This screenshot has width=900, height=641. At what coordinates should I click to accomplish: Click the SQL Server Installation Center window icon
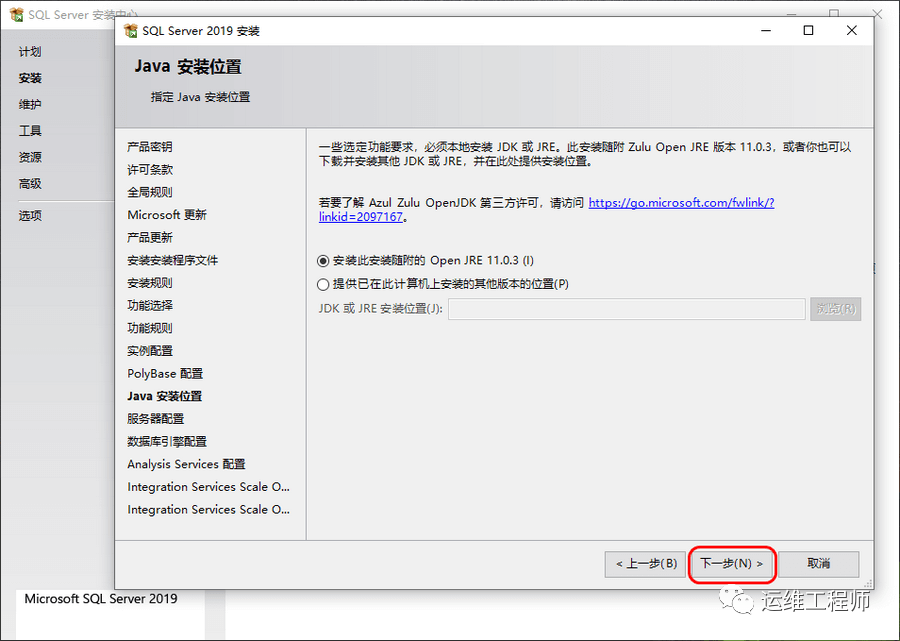17,14
